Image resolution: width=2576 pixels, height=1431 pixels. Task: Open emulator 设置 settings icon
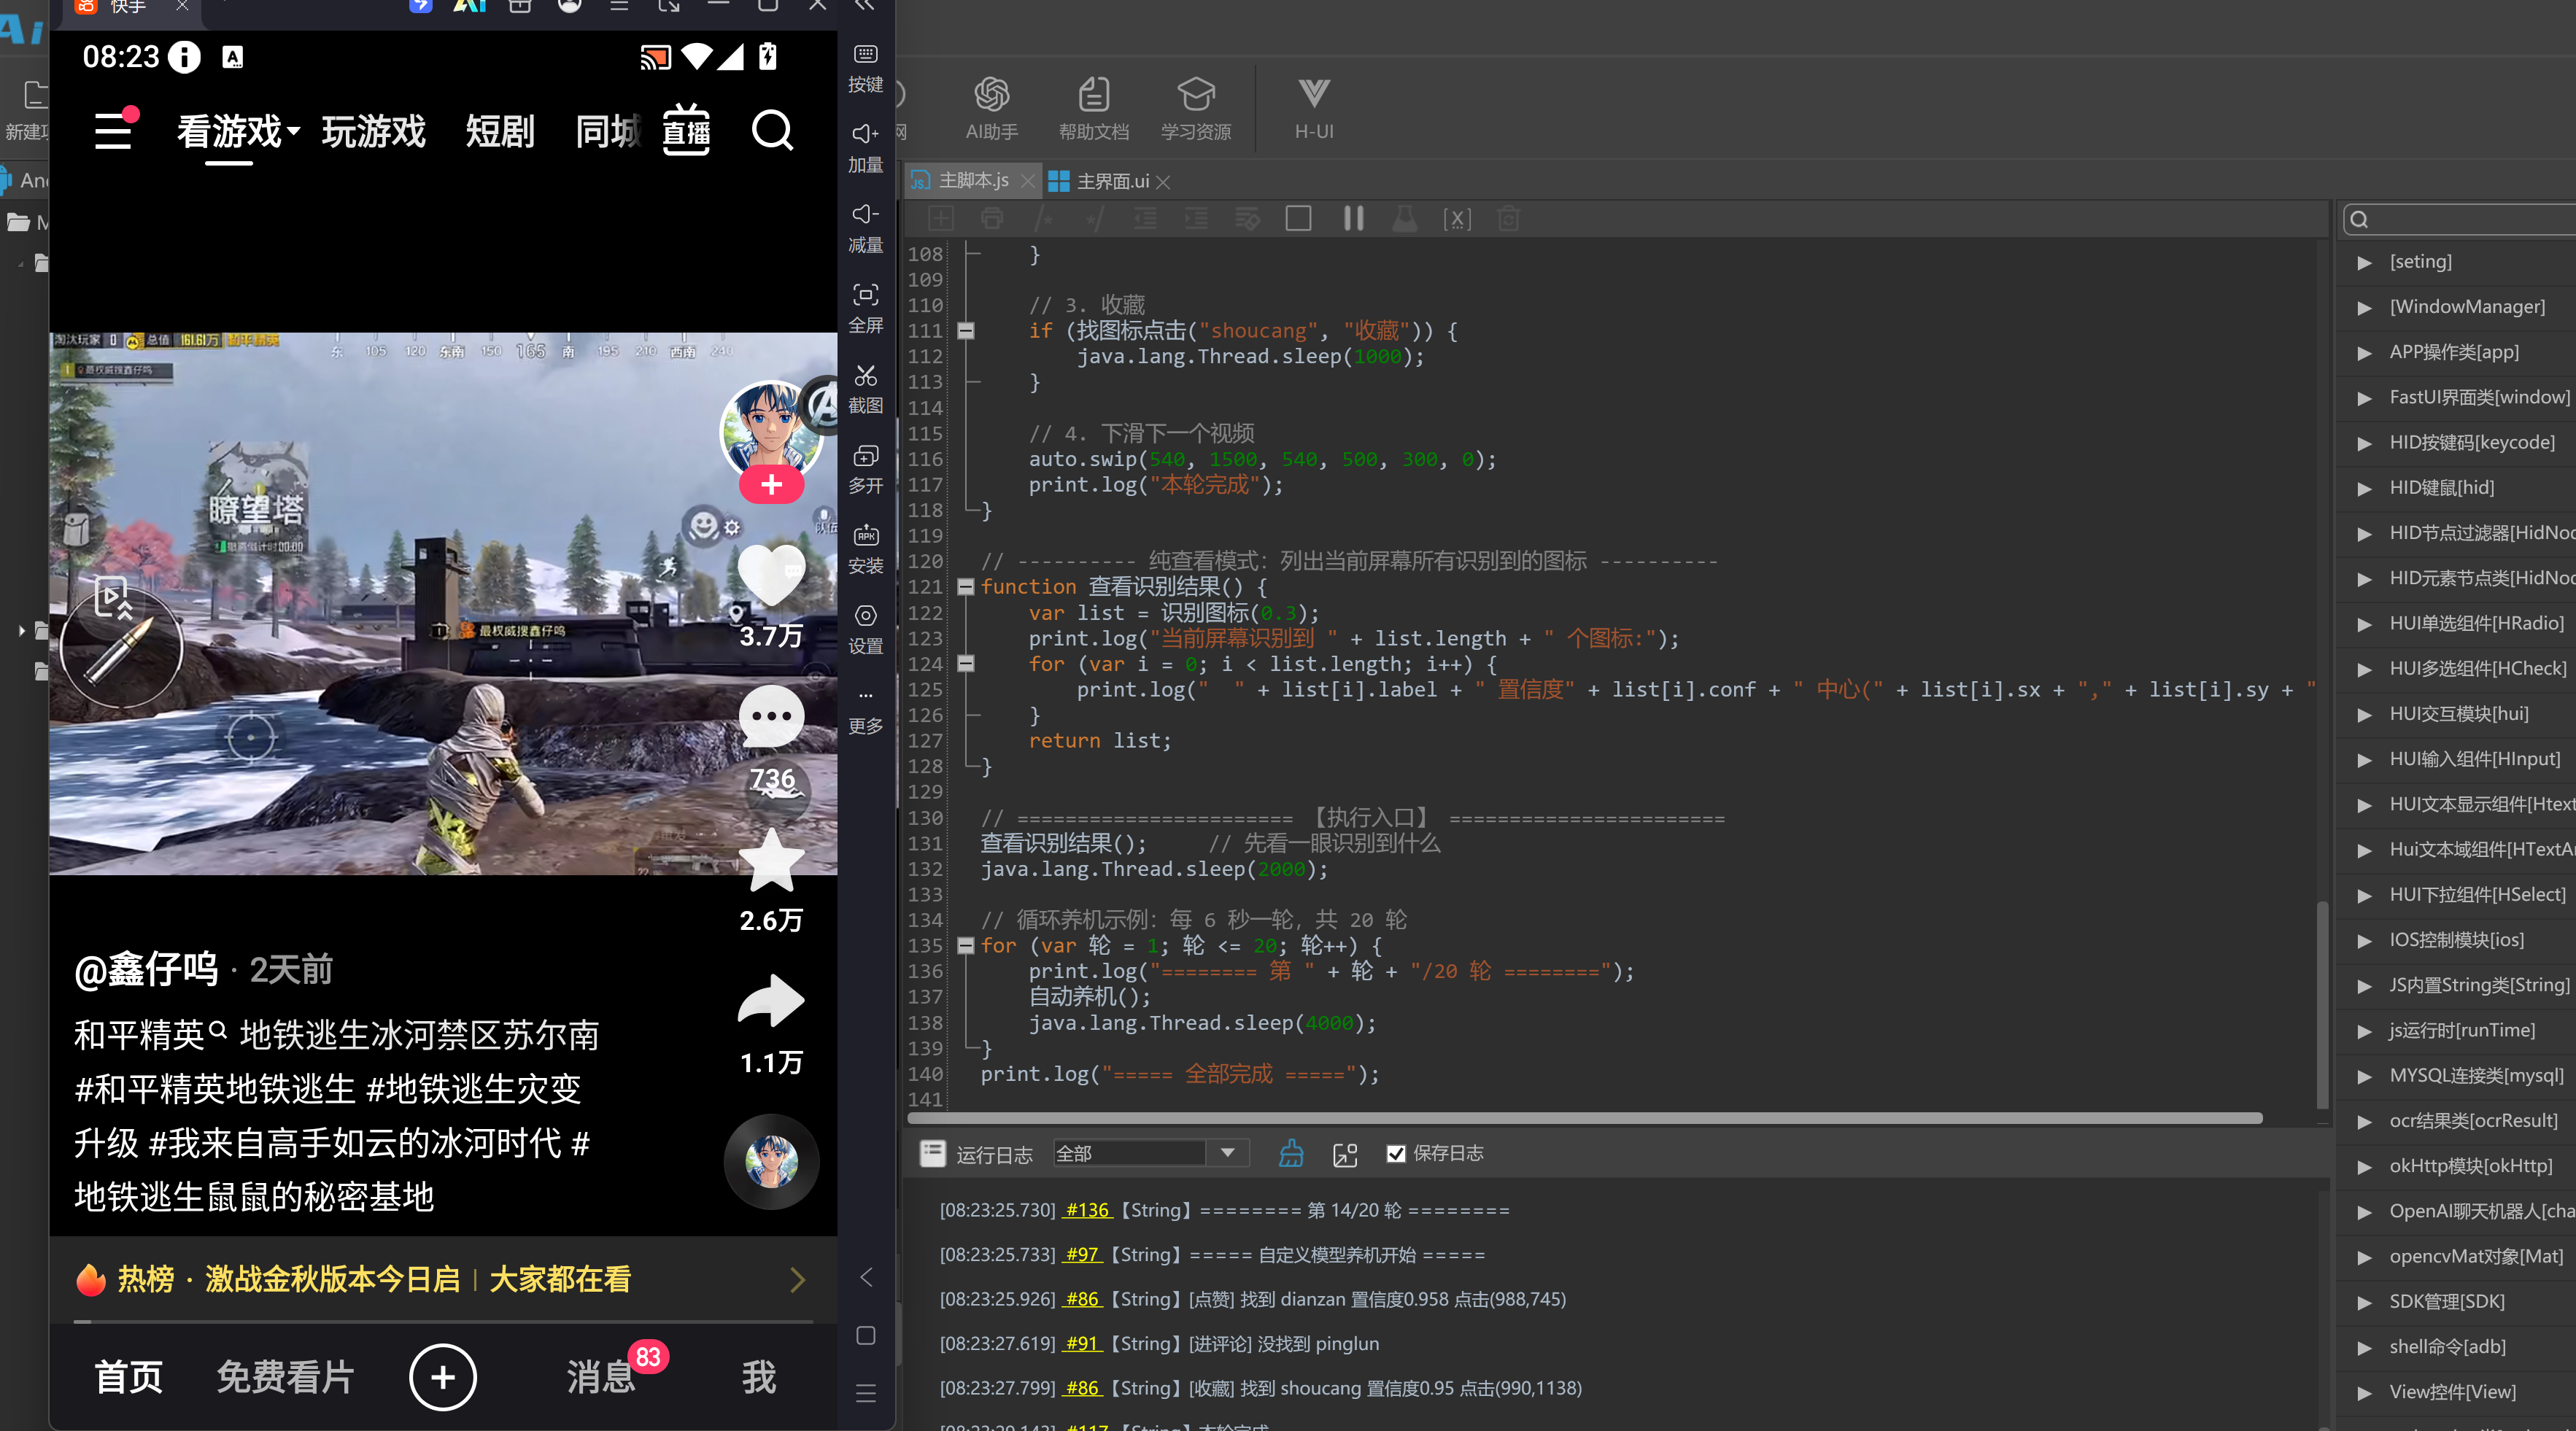click(x=865, y=629)
